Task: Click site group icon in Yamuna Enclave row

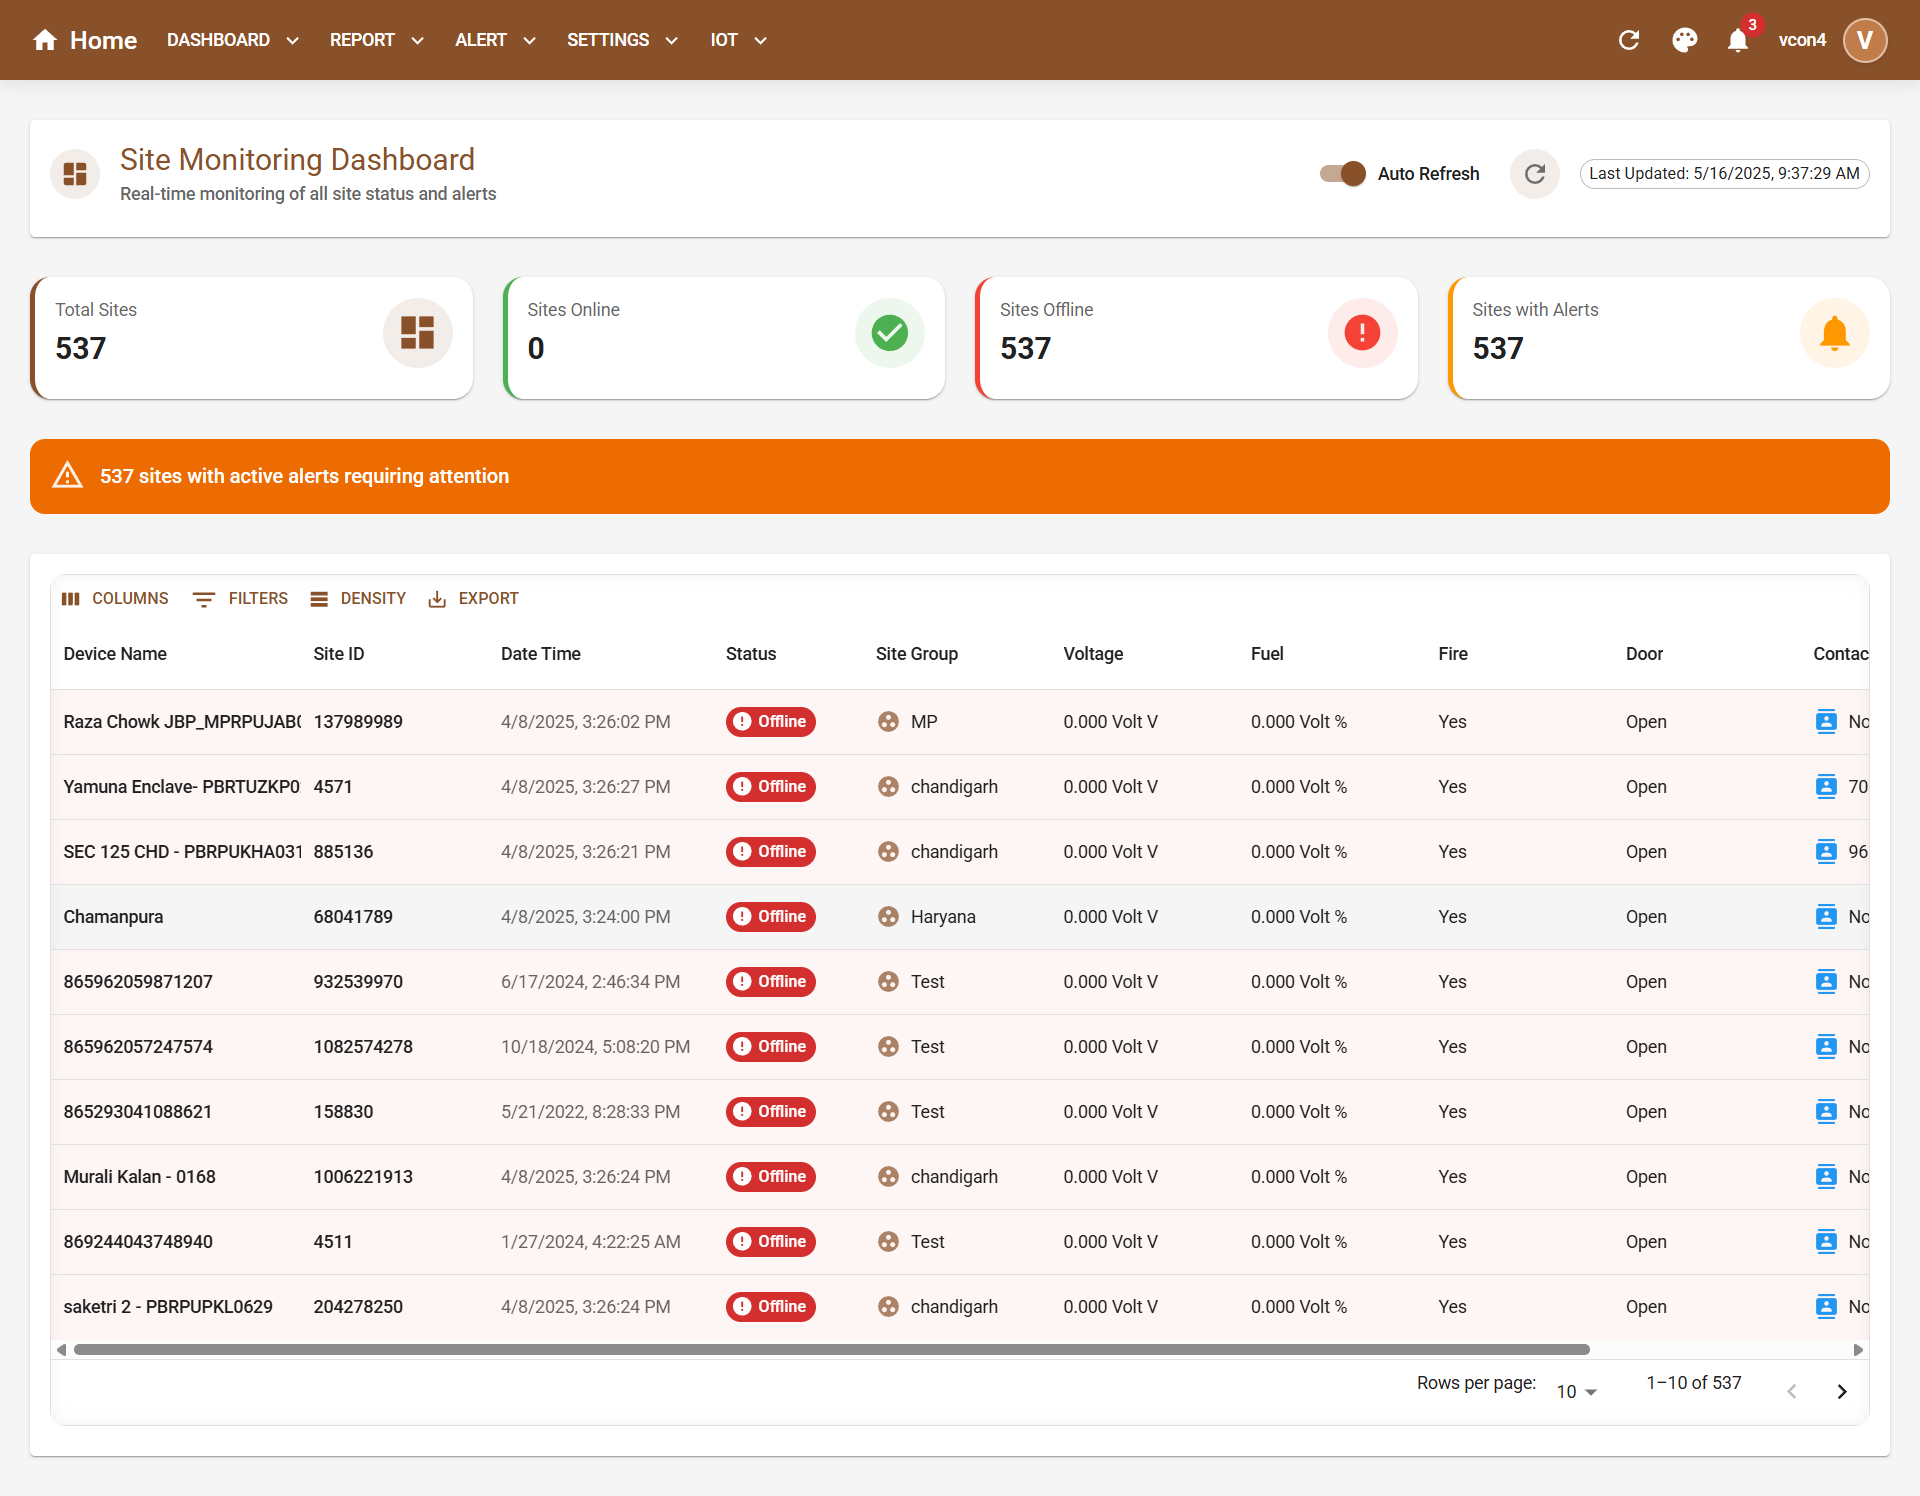Action: [888, 786]
